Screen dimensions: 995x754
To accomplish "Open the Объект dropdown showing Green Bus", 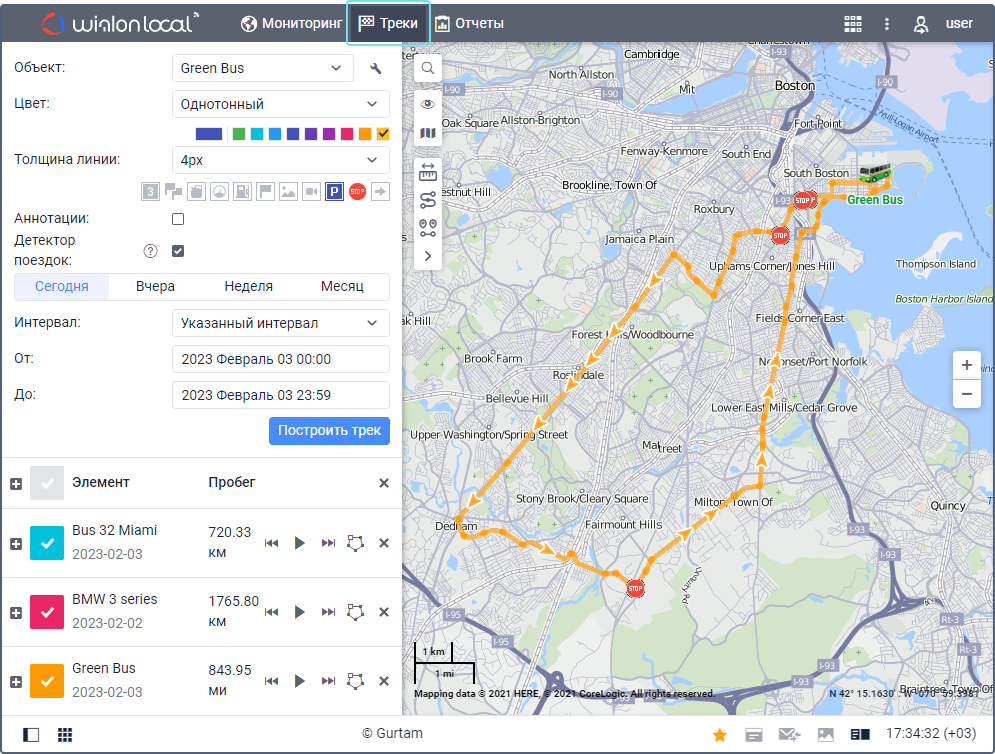I will [x=262, y=69].
